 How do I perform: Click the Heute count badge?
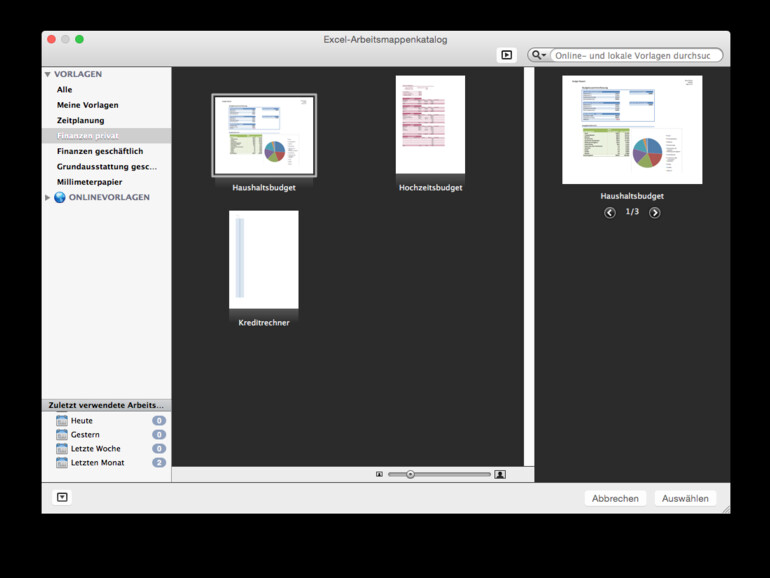click(x=159, y=421)
